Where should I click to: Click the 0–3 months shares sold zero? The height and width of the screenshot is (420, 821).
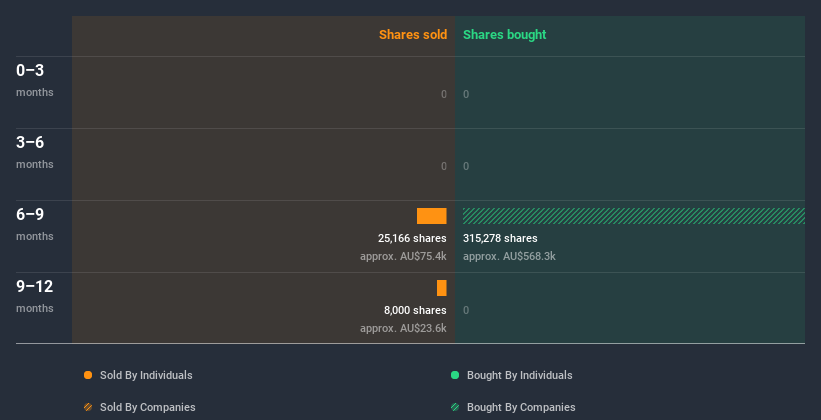click(x=444, y=94)
